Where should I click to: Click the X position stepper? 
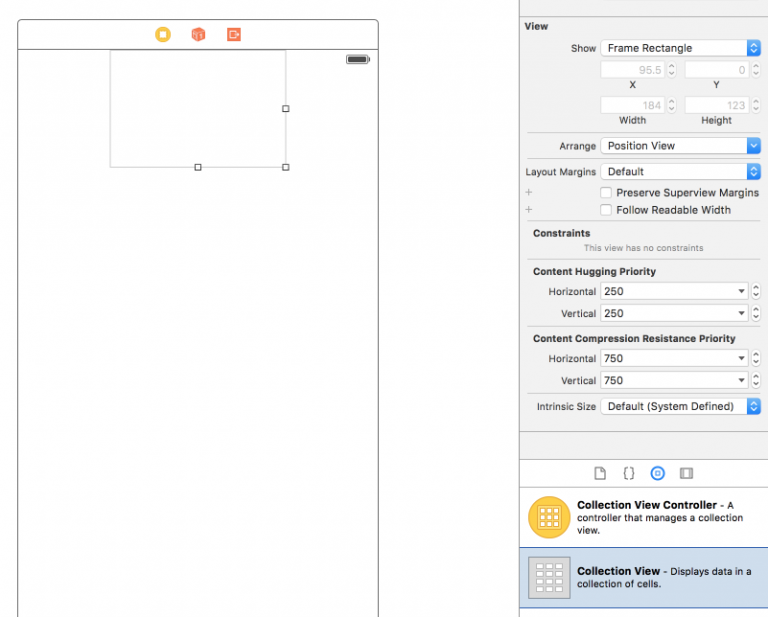(671, 70)
